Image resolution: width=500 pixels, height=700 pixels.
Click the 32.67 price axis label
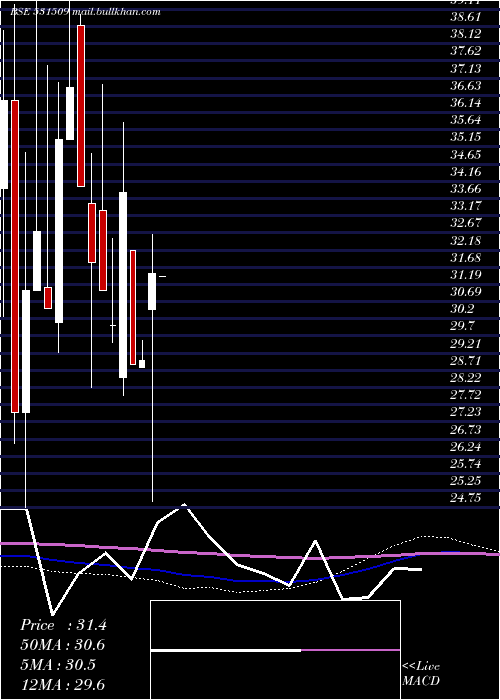click(466, 223)
